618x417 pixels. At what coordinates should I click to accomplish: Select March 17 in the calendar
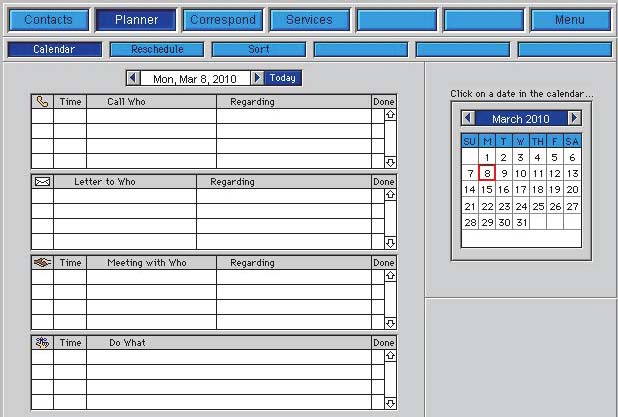coord(521,190)
